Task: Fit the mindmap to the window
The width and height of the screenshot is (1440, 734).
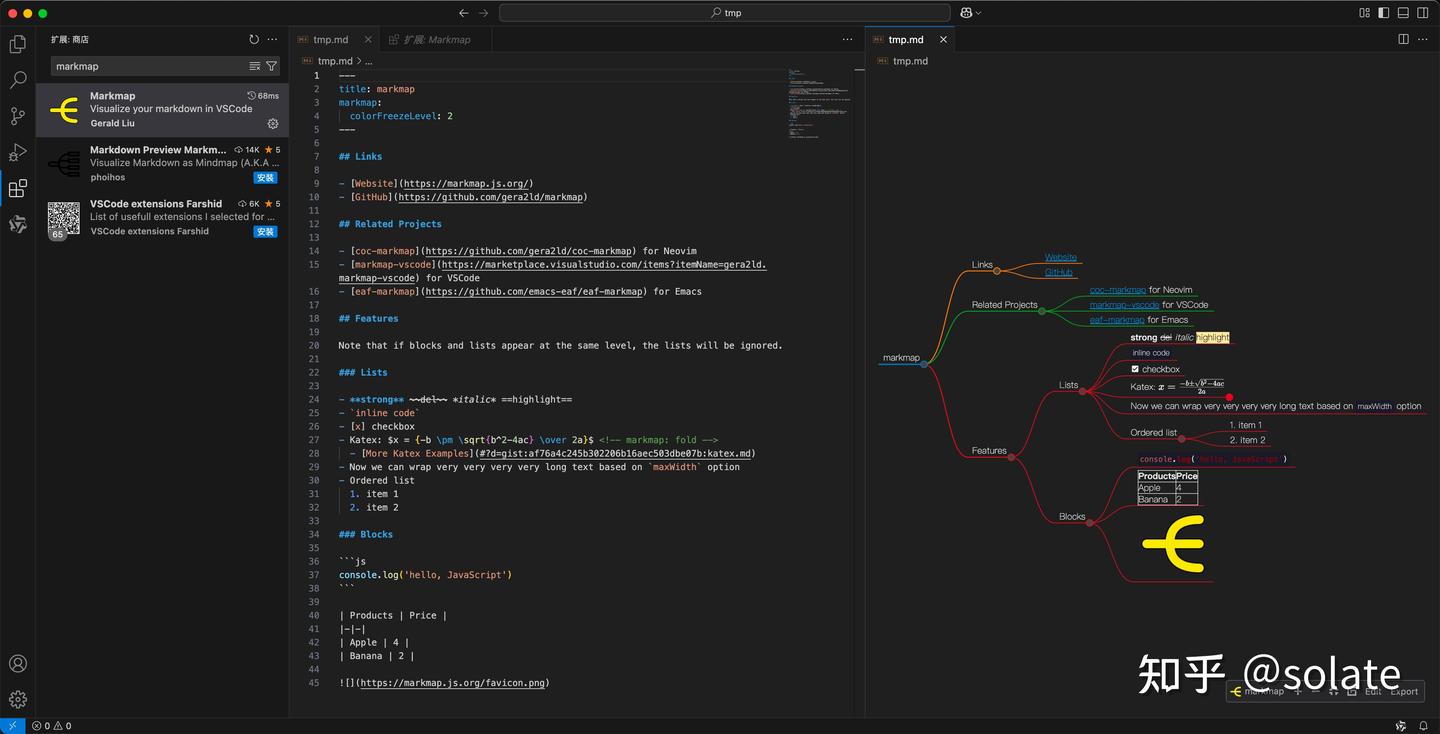Action: click(1334, 691)
